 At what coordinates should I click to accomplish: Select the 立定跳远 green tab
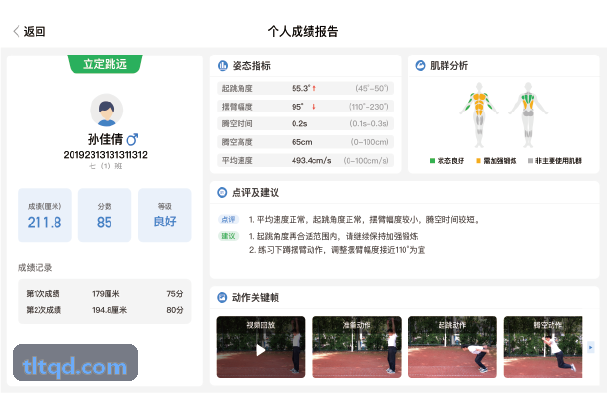105,64
